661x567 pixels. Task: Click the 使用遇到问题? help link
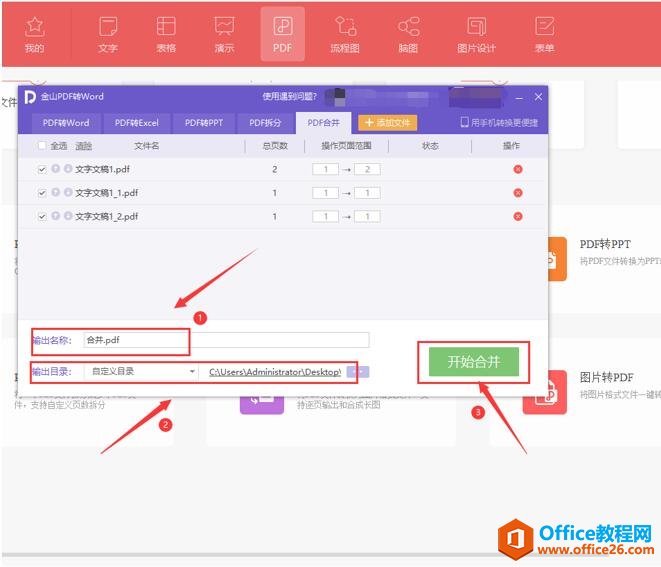[x=289, y=97]
